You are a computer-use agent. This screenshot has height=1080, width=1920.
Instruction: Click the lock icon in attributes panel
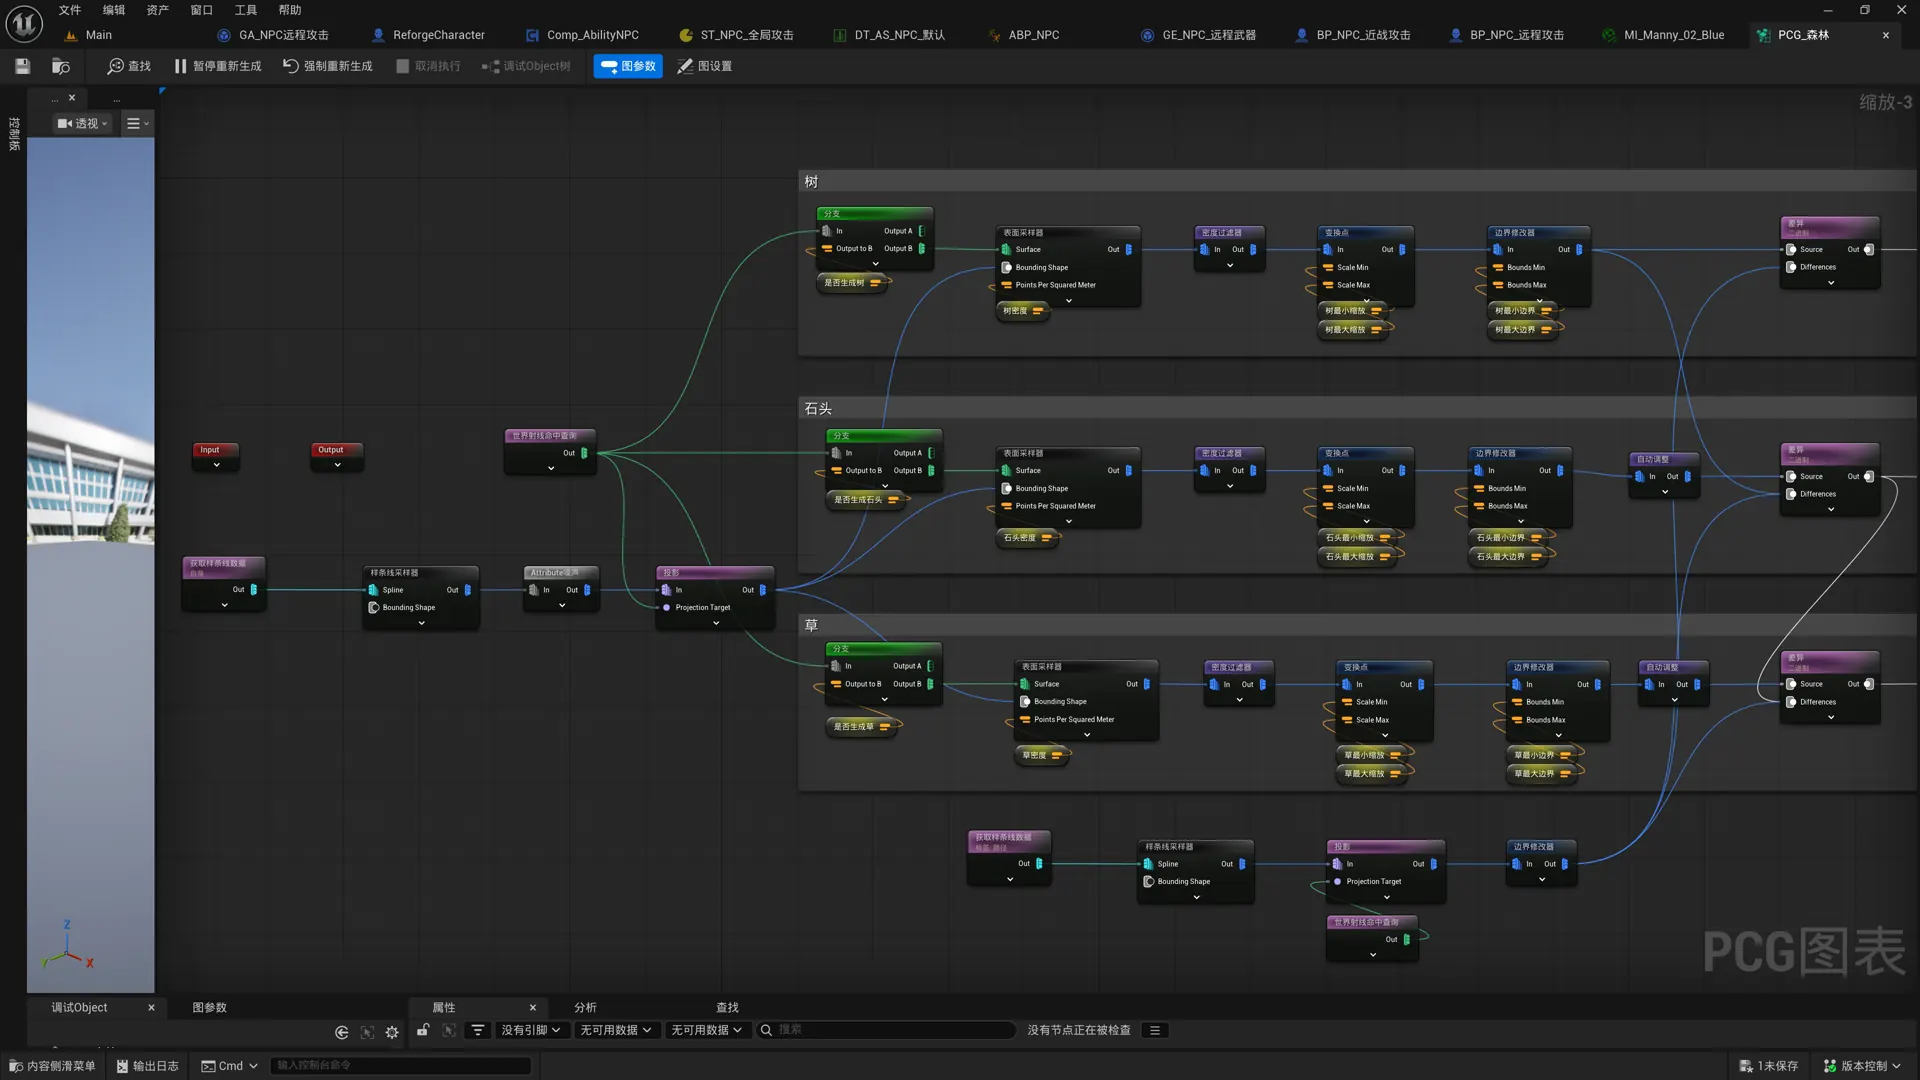click(423, 1030)
